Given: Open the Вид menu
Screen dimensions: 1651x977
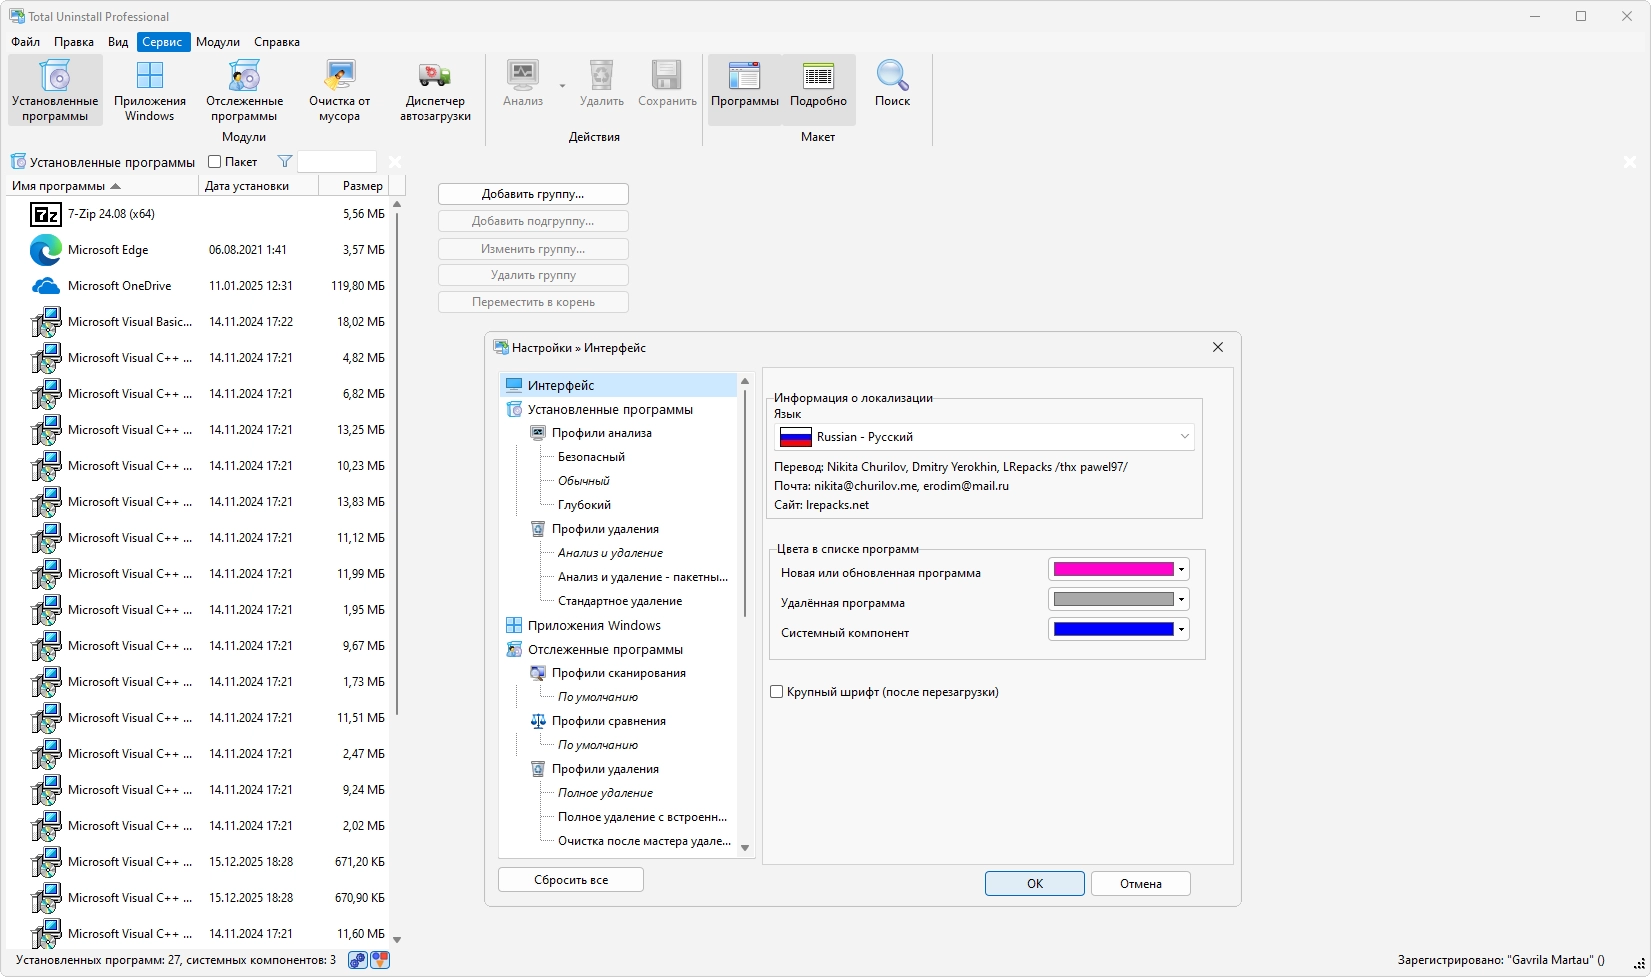Looking at the screenshot, I should [x=118, y=42].
